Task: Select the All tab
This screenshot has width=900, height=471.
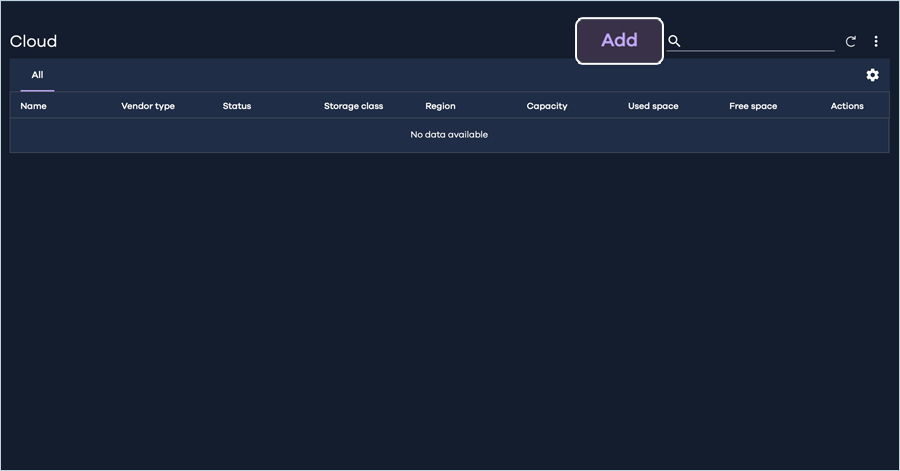Action: point(37,75)
